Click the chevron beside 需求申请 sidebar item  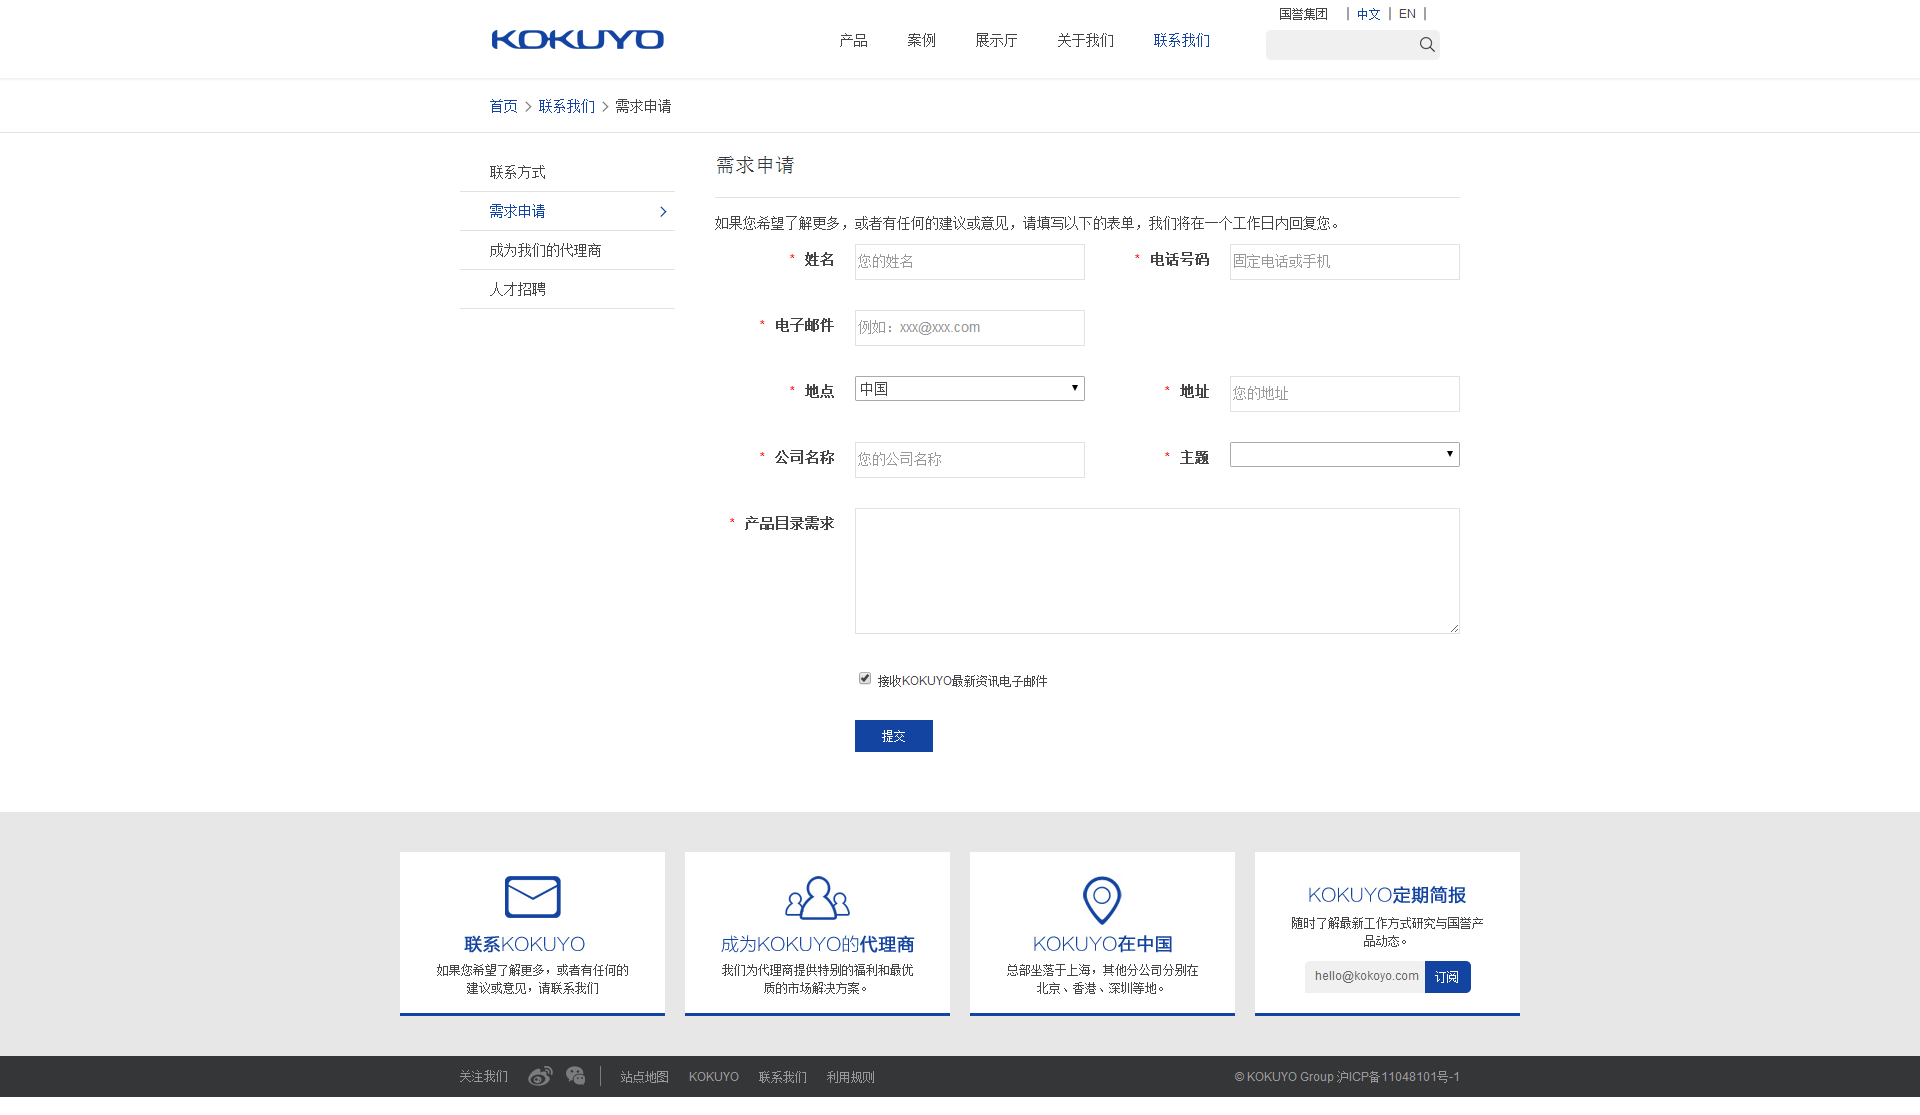click(663, 211)
